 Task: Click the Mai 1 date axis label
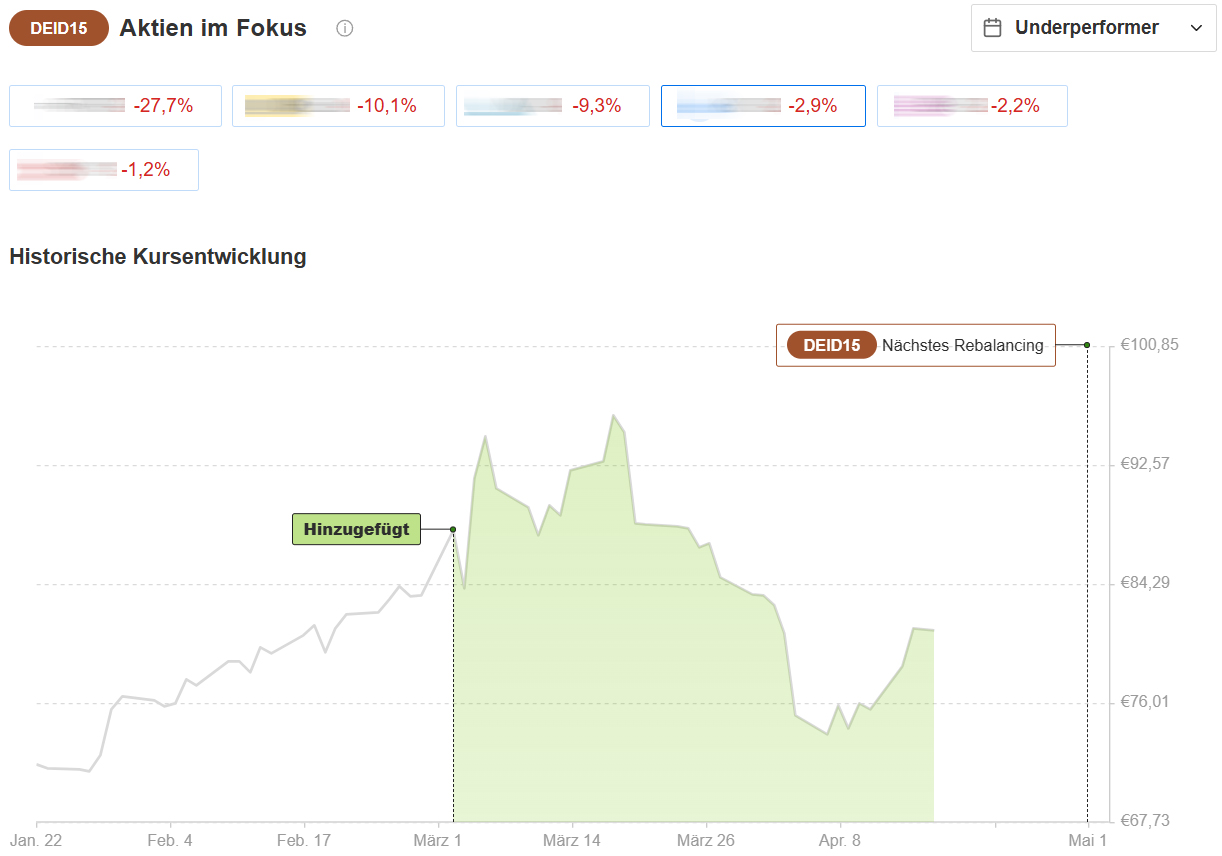1087,841
